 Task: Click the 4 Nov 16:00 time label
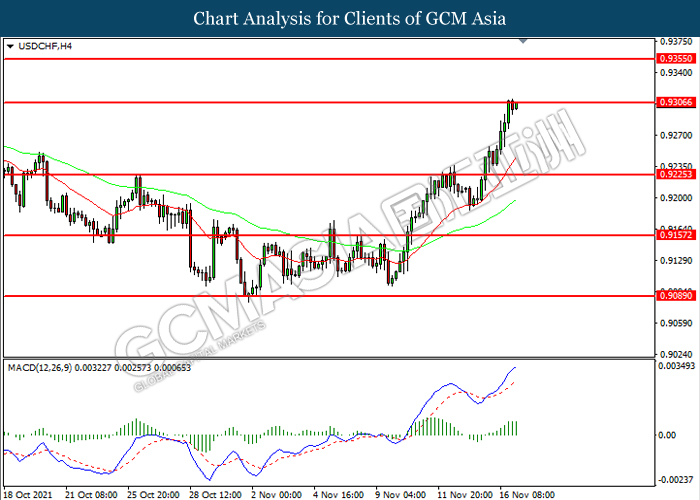(338, 495)
